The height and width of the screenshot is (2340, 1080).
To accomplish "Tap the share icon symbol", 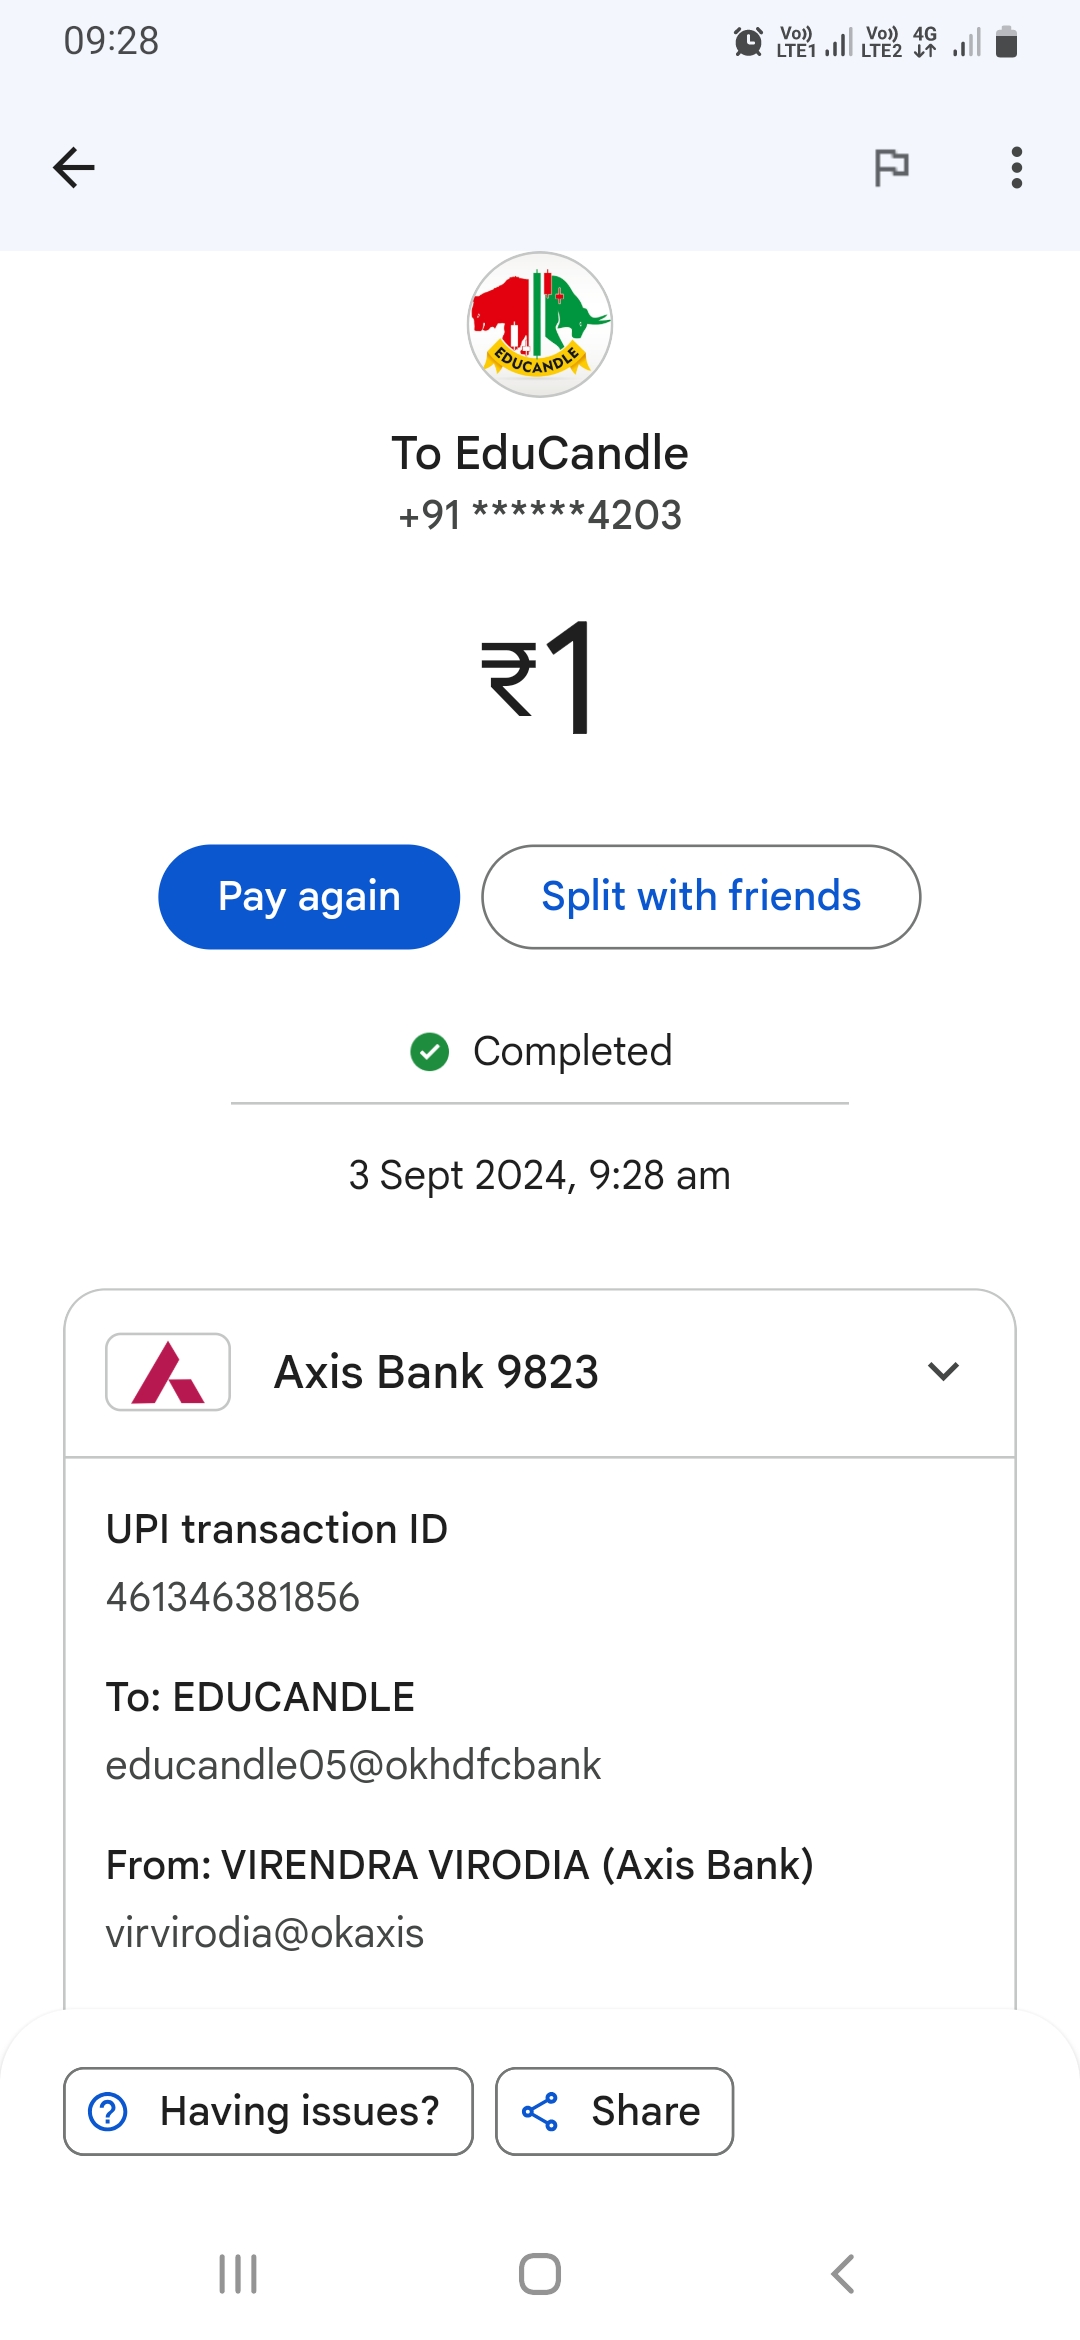I will coord(540,2111).
